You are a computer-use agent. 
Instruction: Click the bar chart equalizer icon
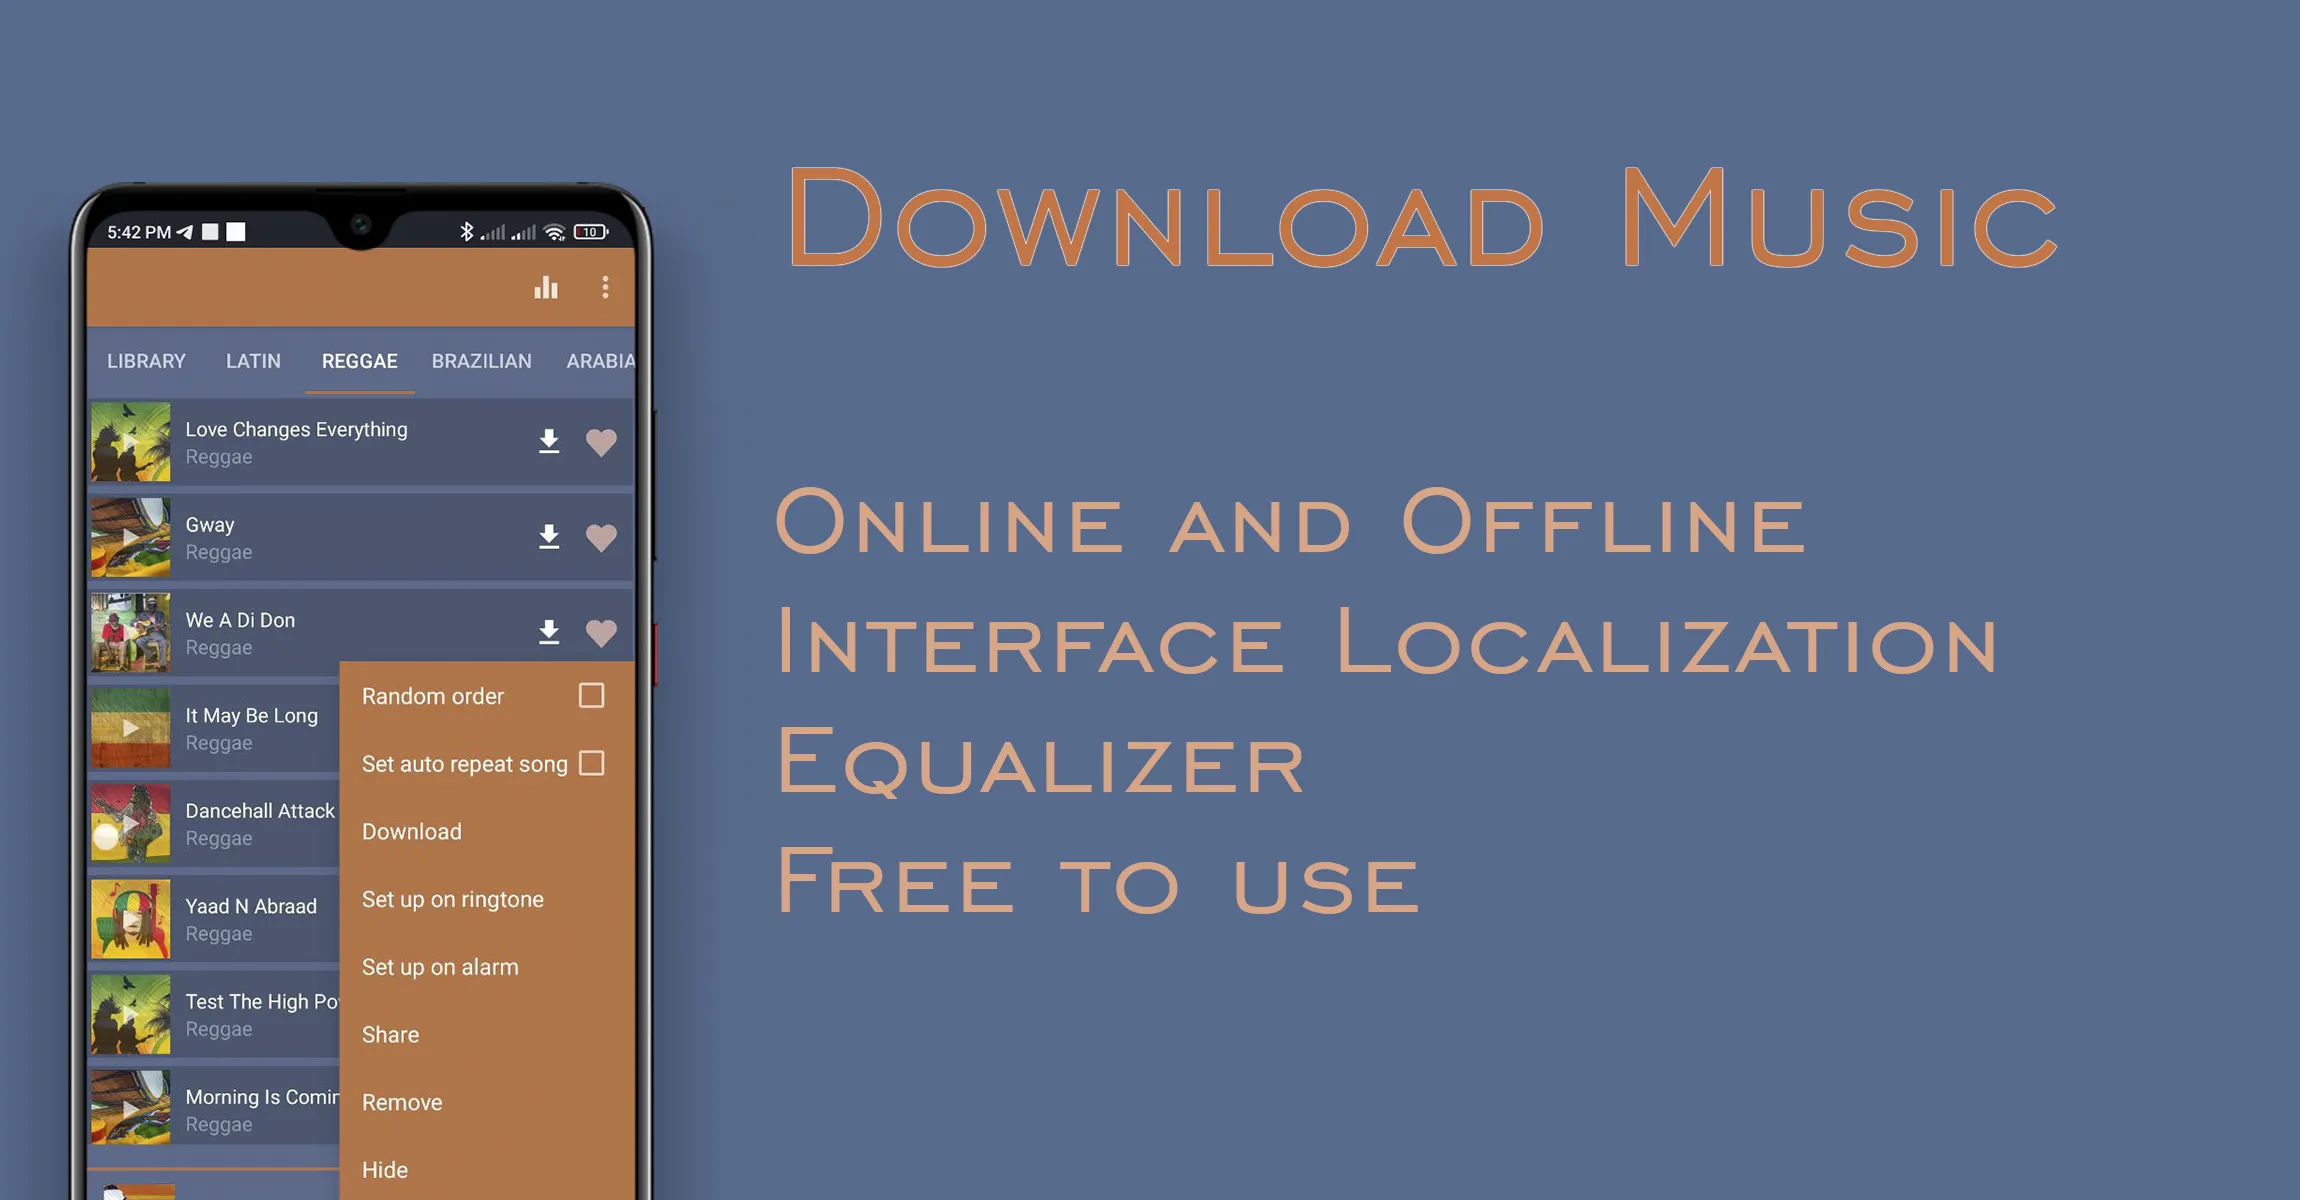545,286
